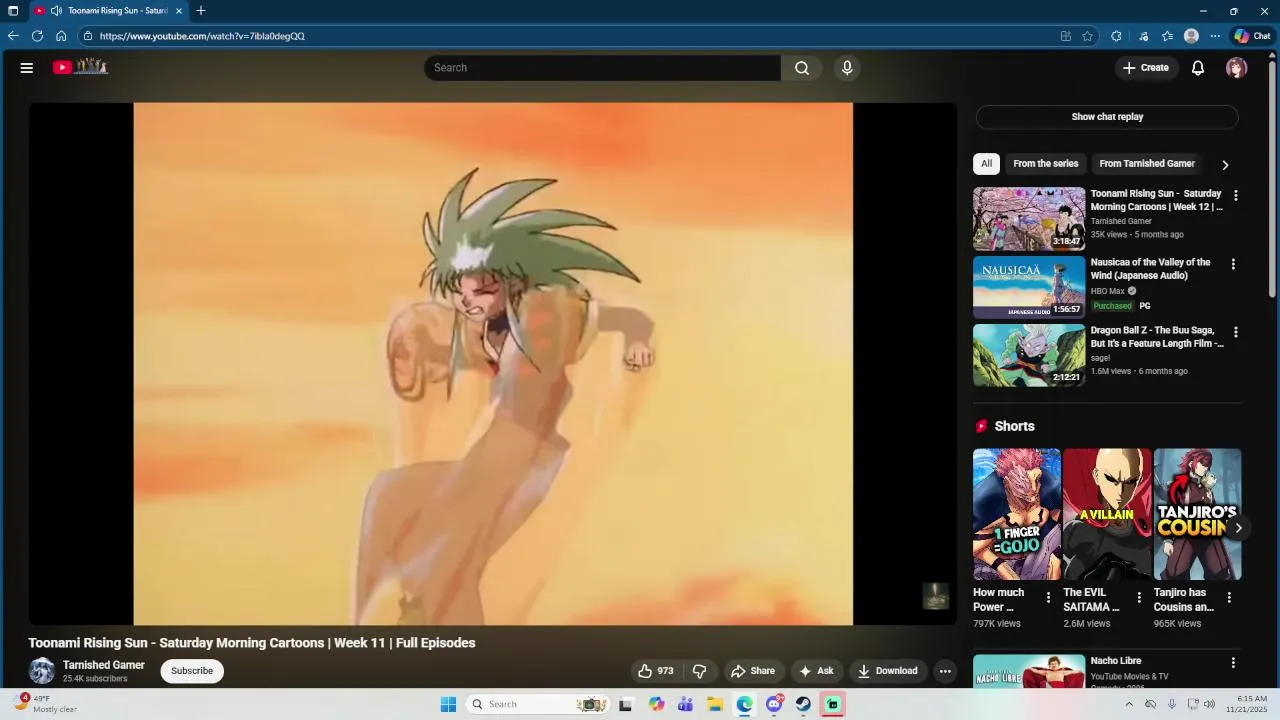Subscribe to Tarnished Gamer
Screen dimensions: 1280x720
pos(192,671)
